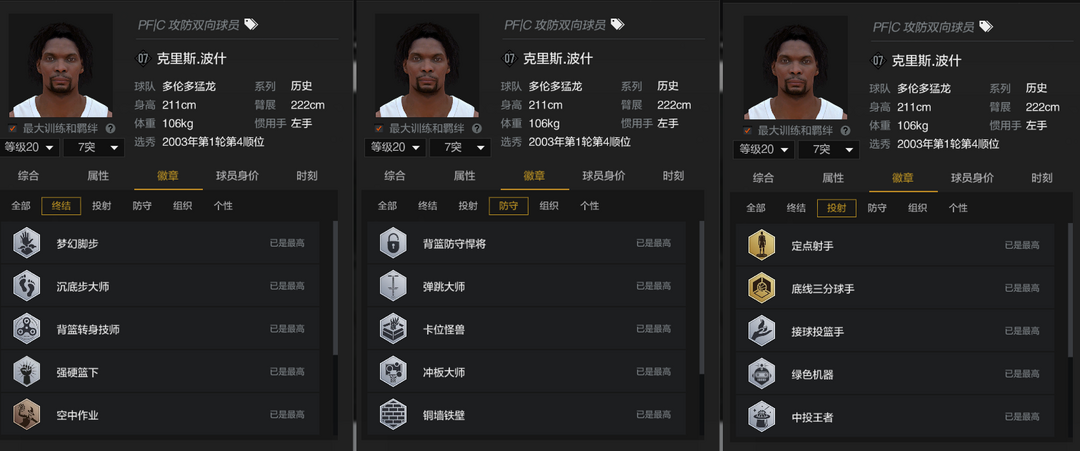Screen dimensions: 1080x451
Task: Click the 梦幻脚步 badge icon
Action: [x=27, y=243]
